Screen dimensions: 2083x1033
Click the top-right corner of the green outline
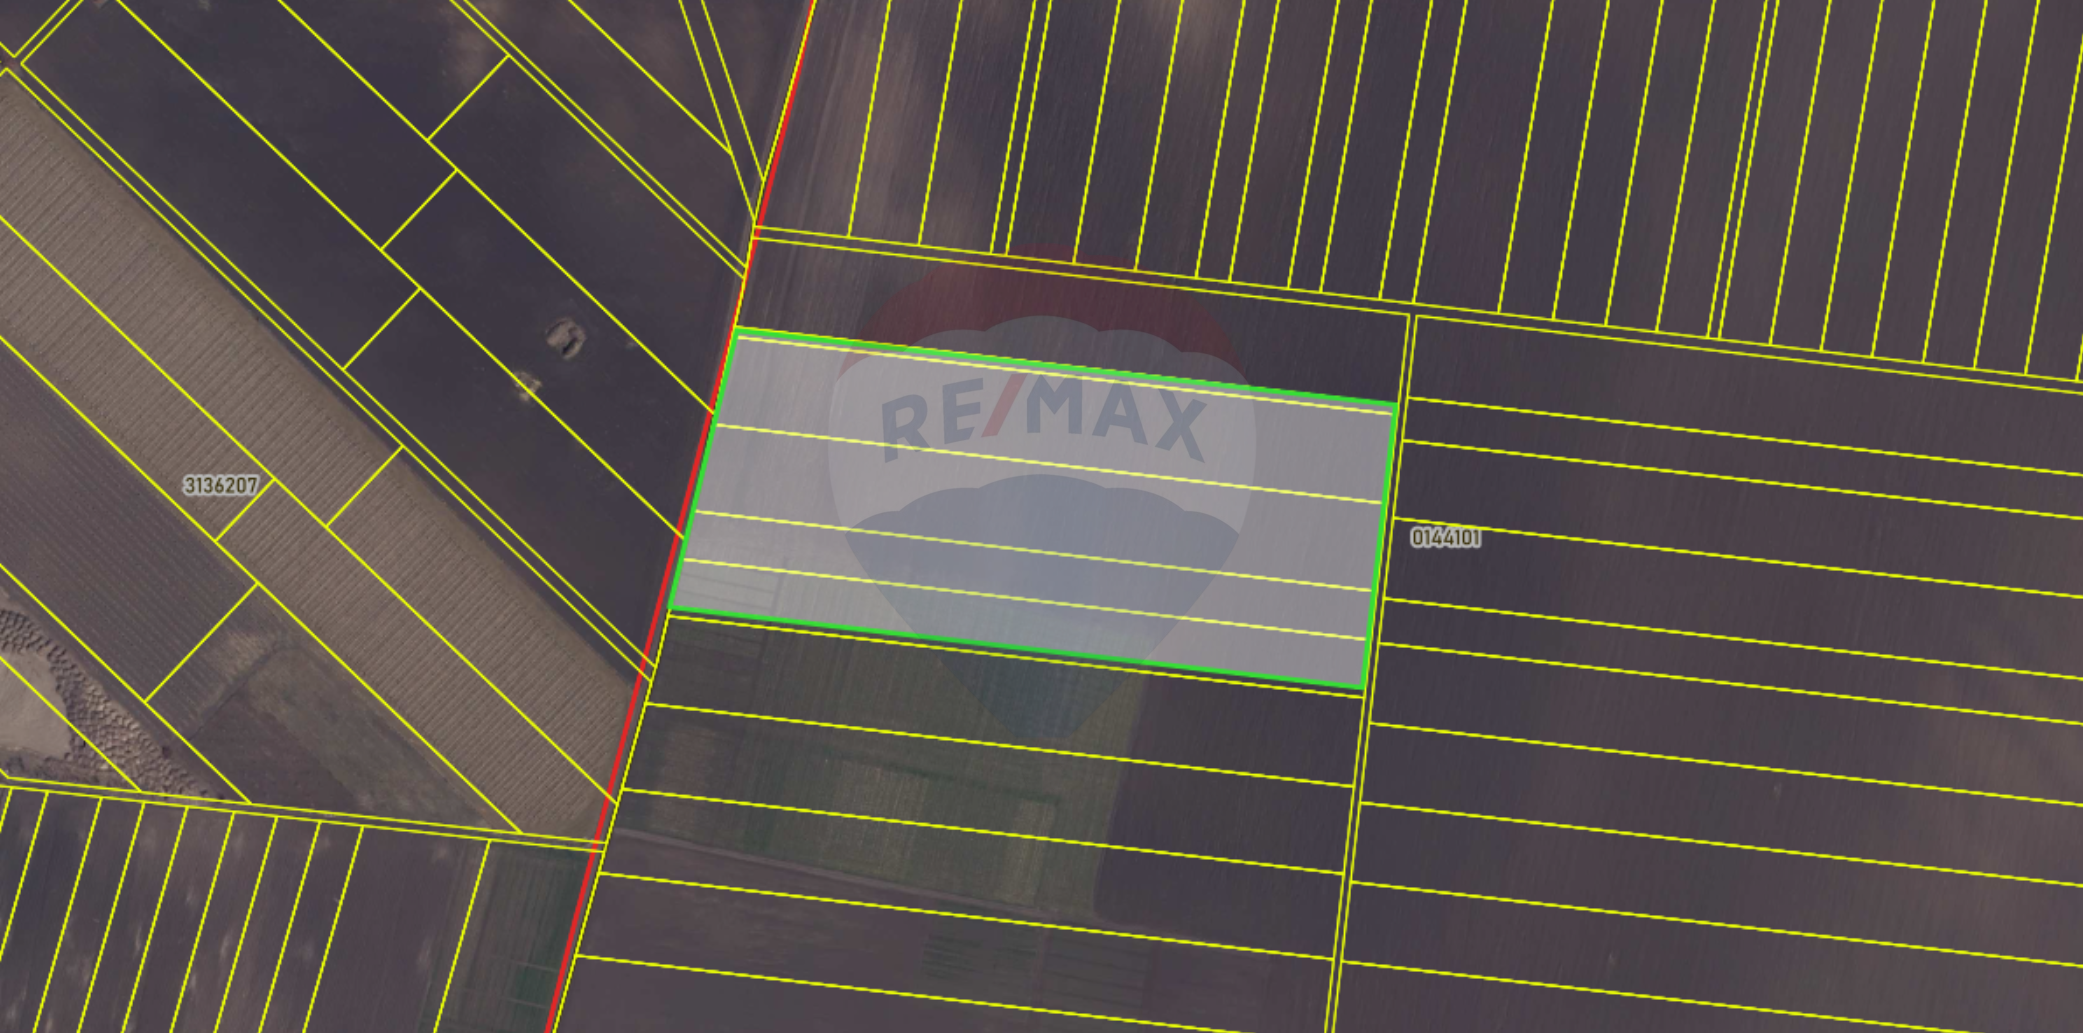click(1396, 403)
